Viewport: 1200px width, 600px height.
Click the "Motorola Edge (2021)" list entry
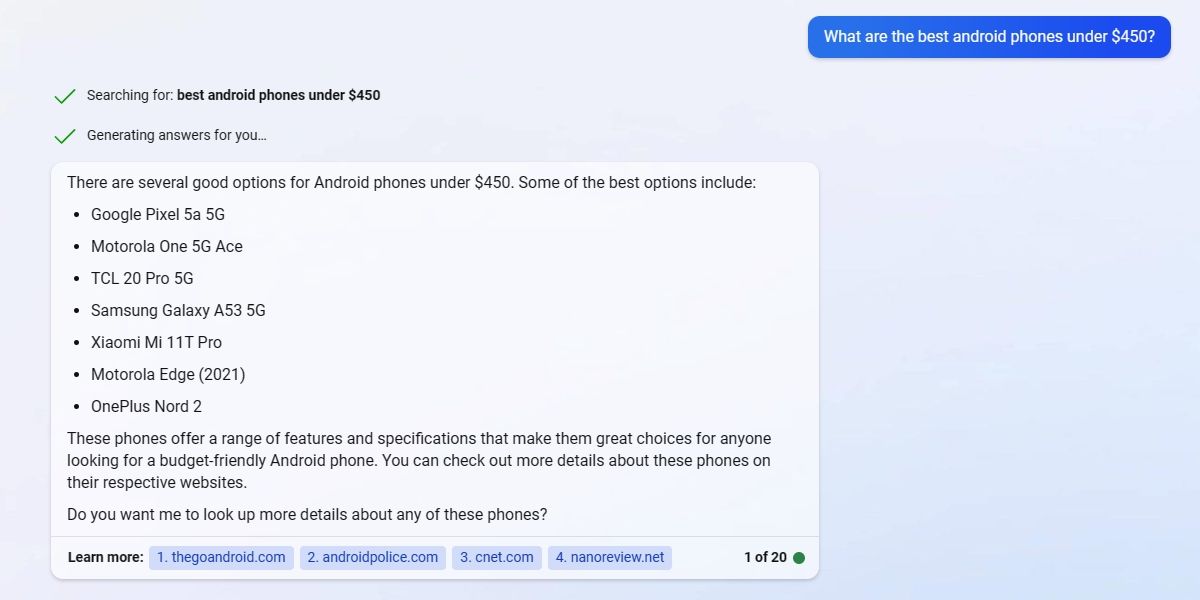pyautogui.click(x=167, y=374)
